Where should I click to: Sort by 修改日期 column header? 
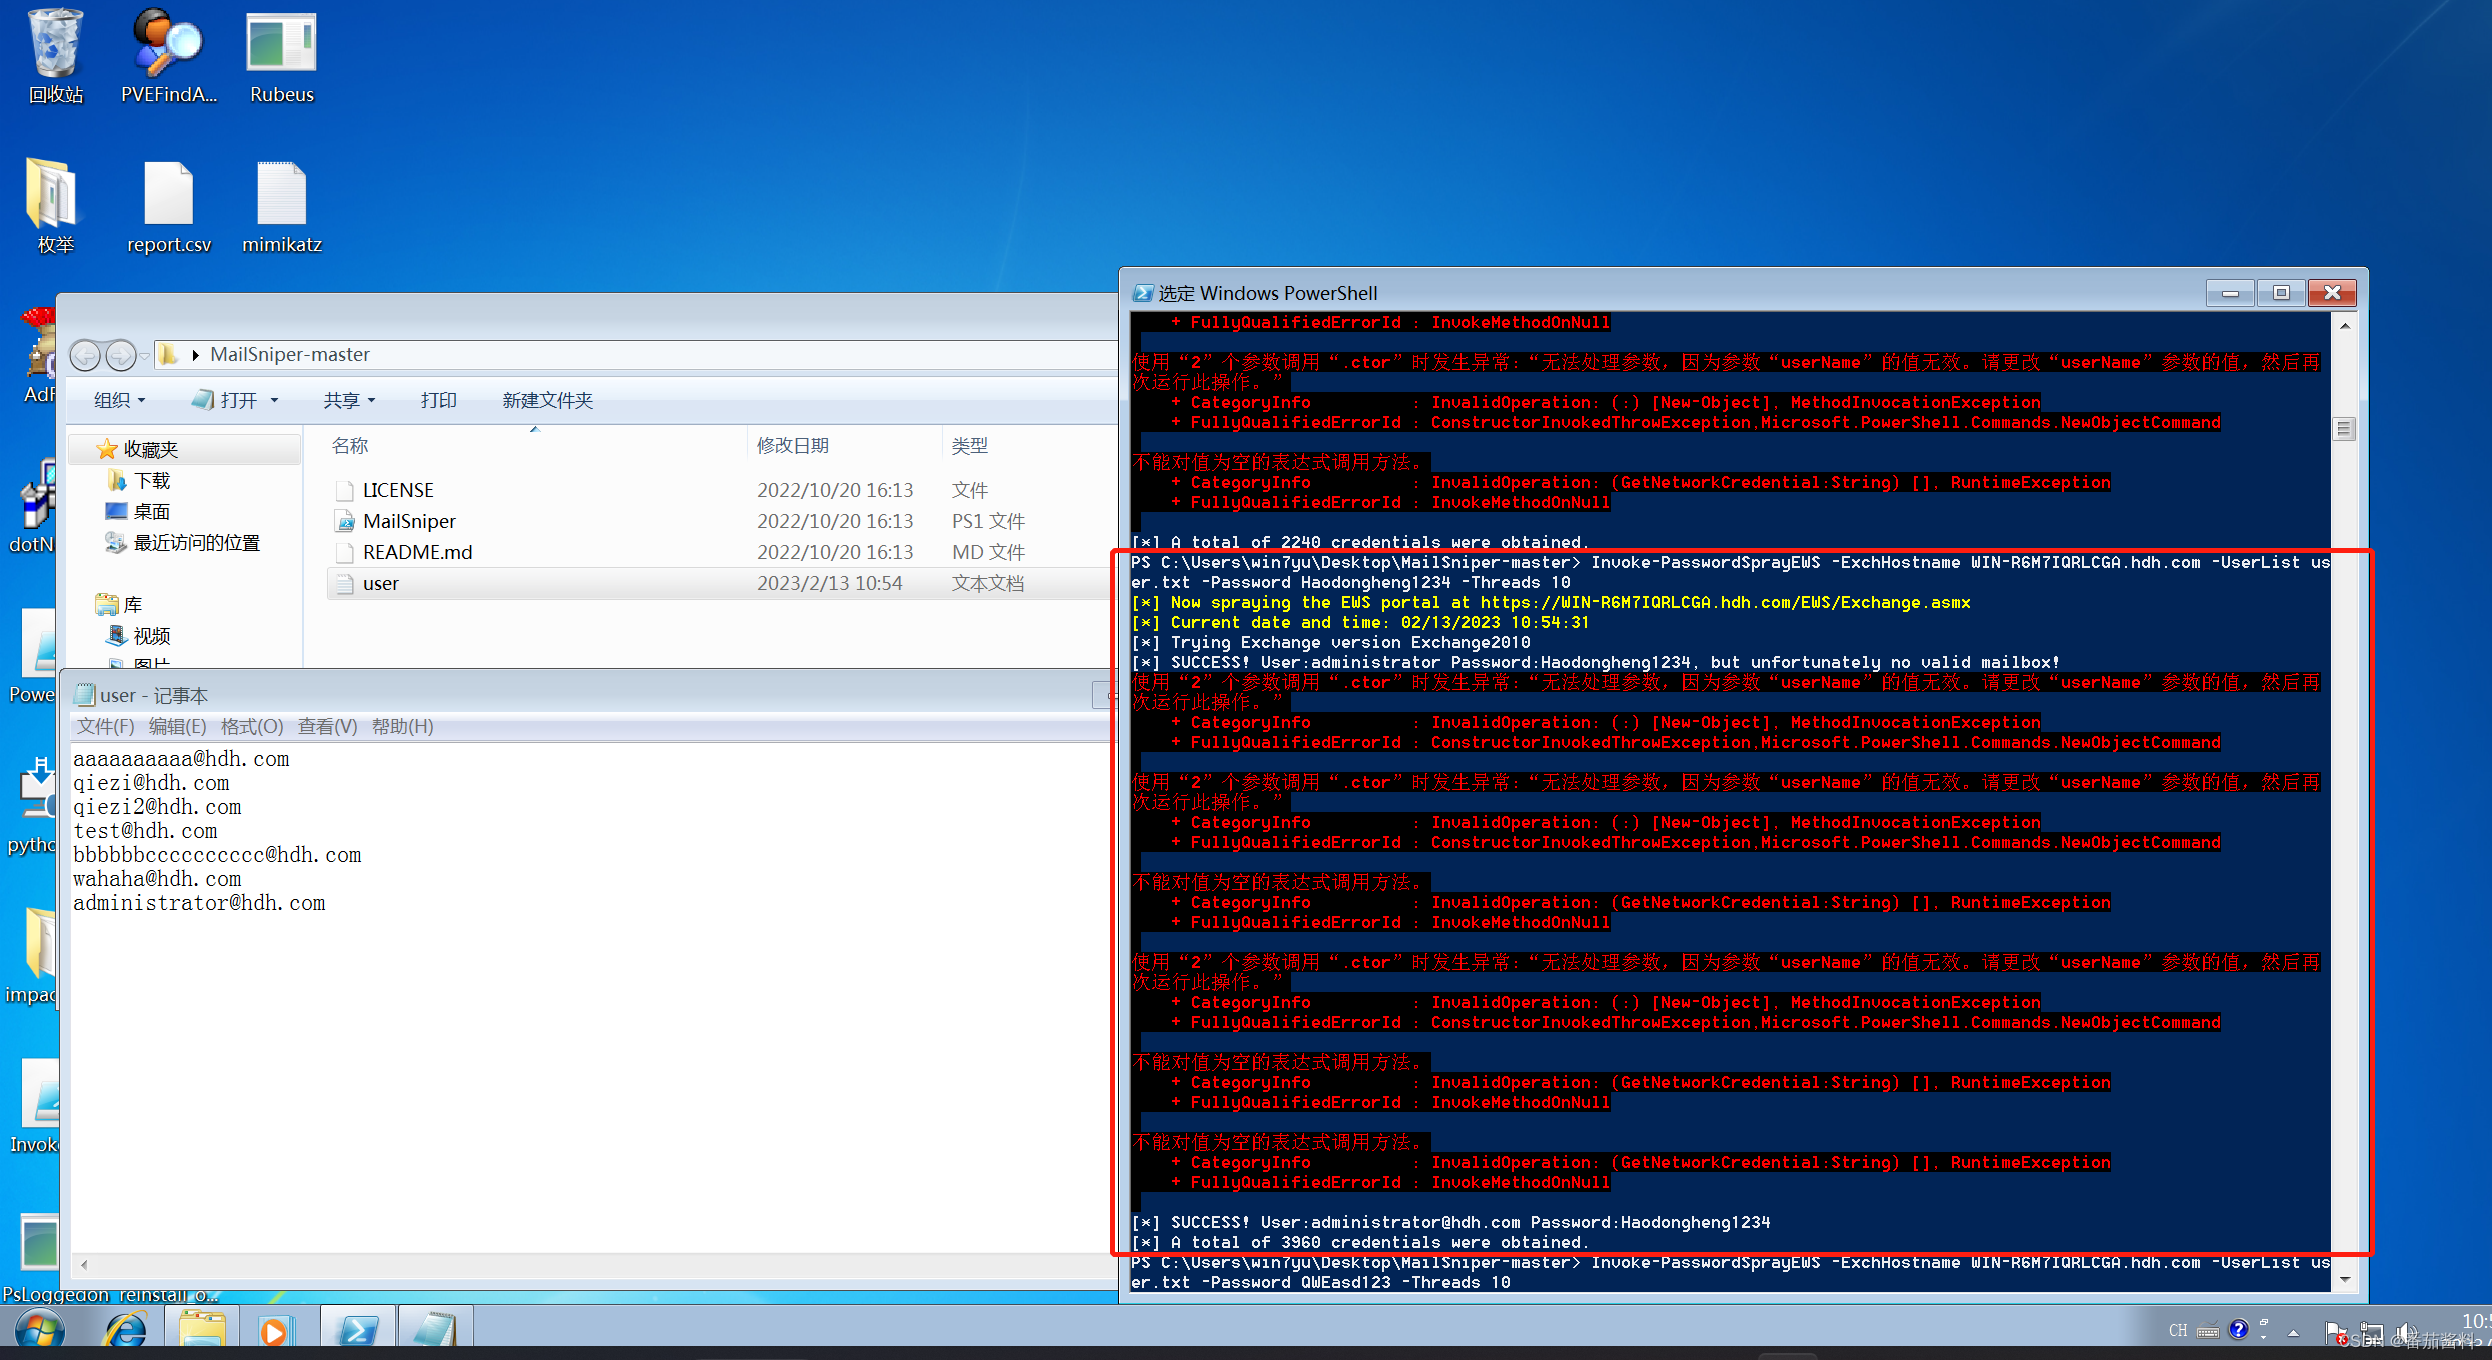click(x=793, y=445)
